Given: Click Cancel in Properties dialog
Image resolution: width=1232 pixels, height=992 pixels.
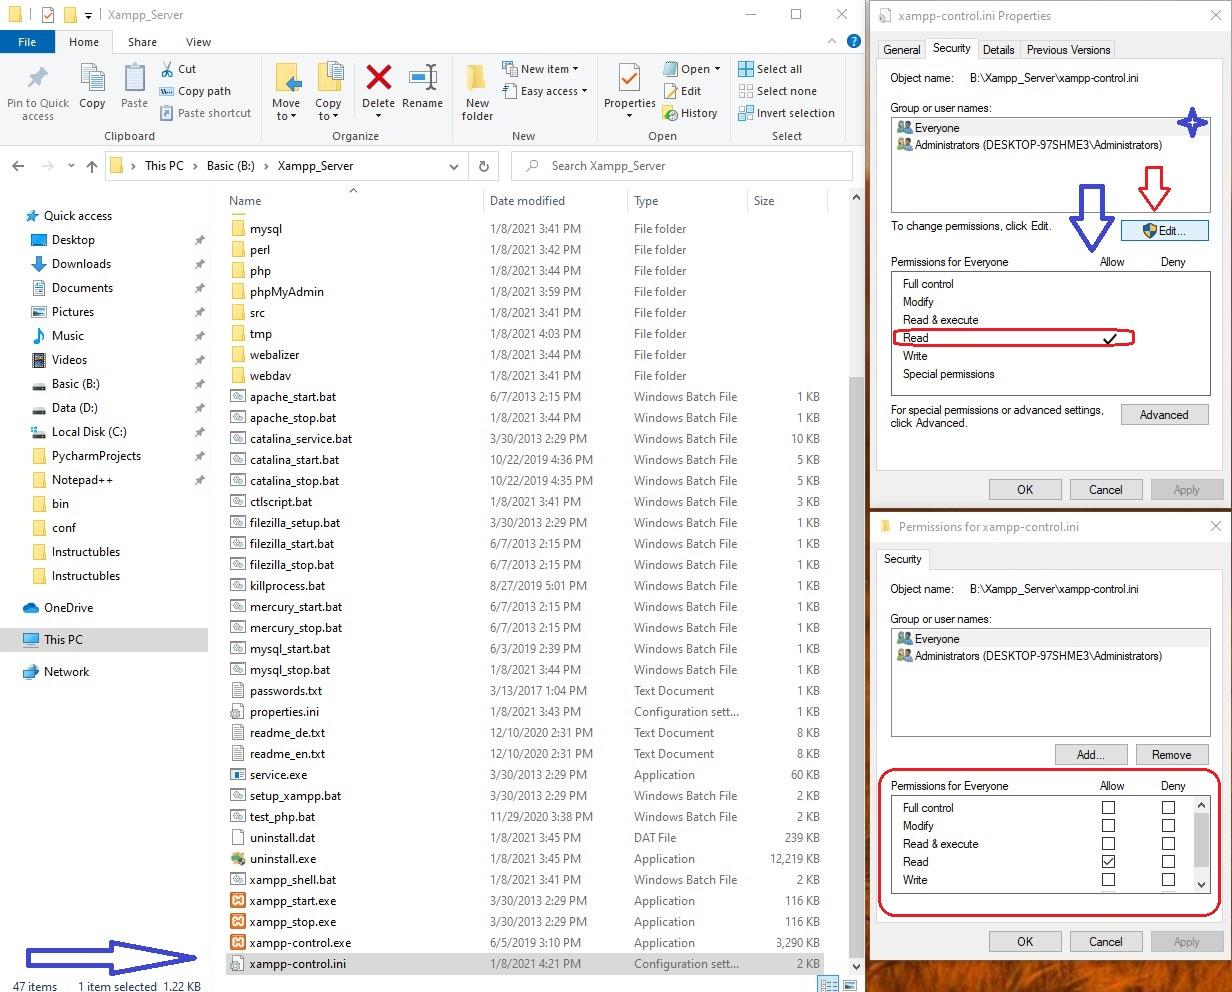Looking at the screenshot, I should point(1105,490).
